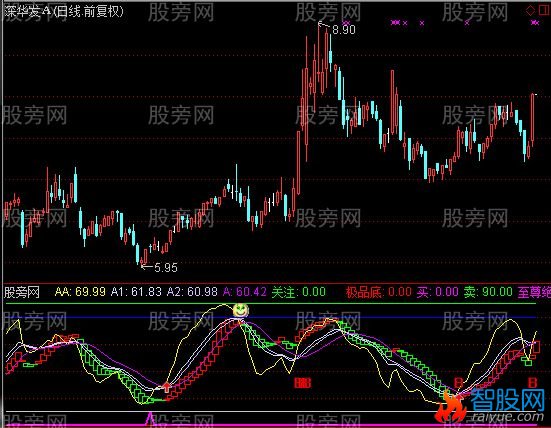The image size is (551, 428).
Task: Click the high price label 8.90
Action: 344,30
